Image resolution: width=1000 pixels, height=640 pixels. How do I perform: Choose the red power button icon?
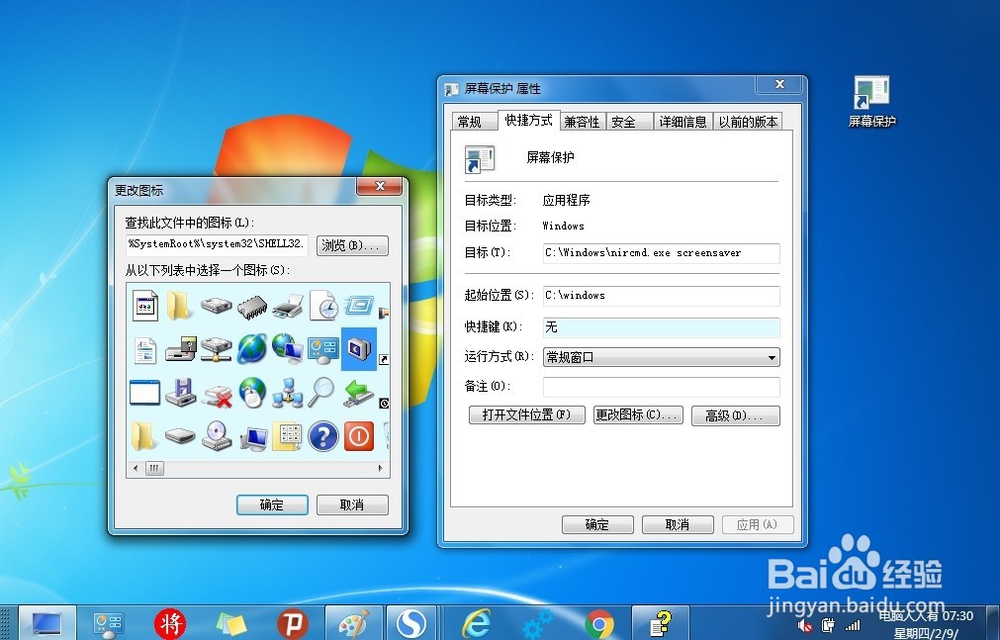pos(359,437)
